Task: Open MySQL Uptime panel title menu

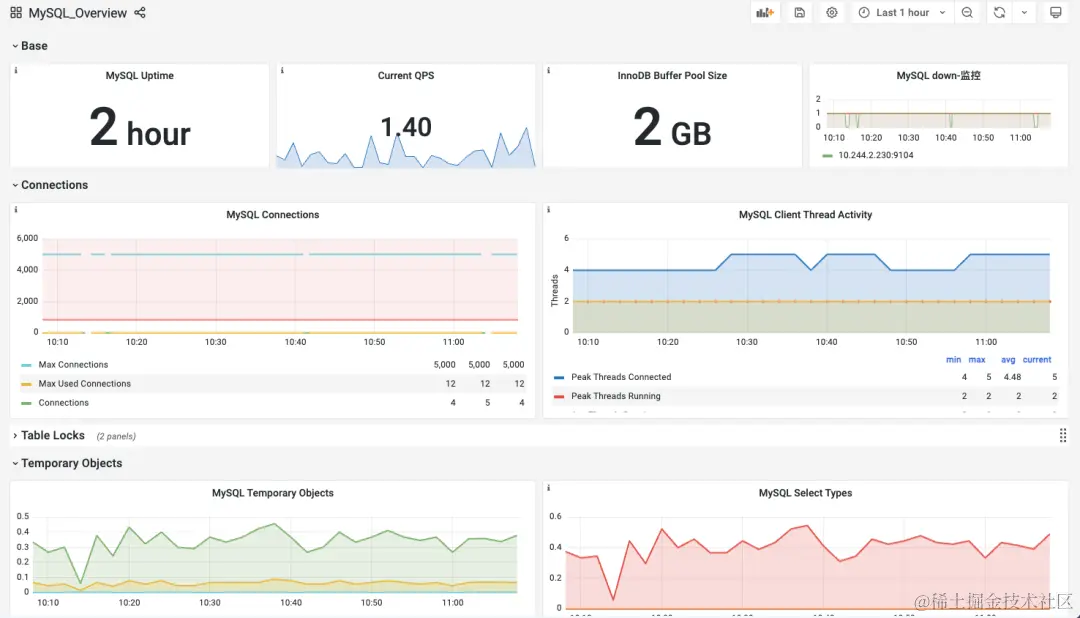Action: click(139, 76)
